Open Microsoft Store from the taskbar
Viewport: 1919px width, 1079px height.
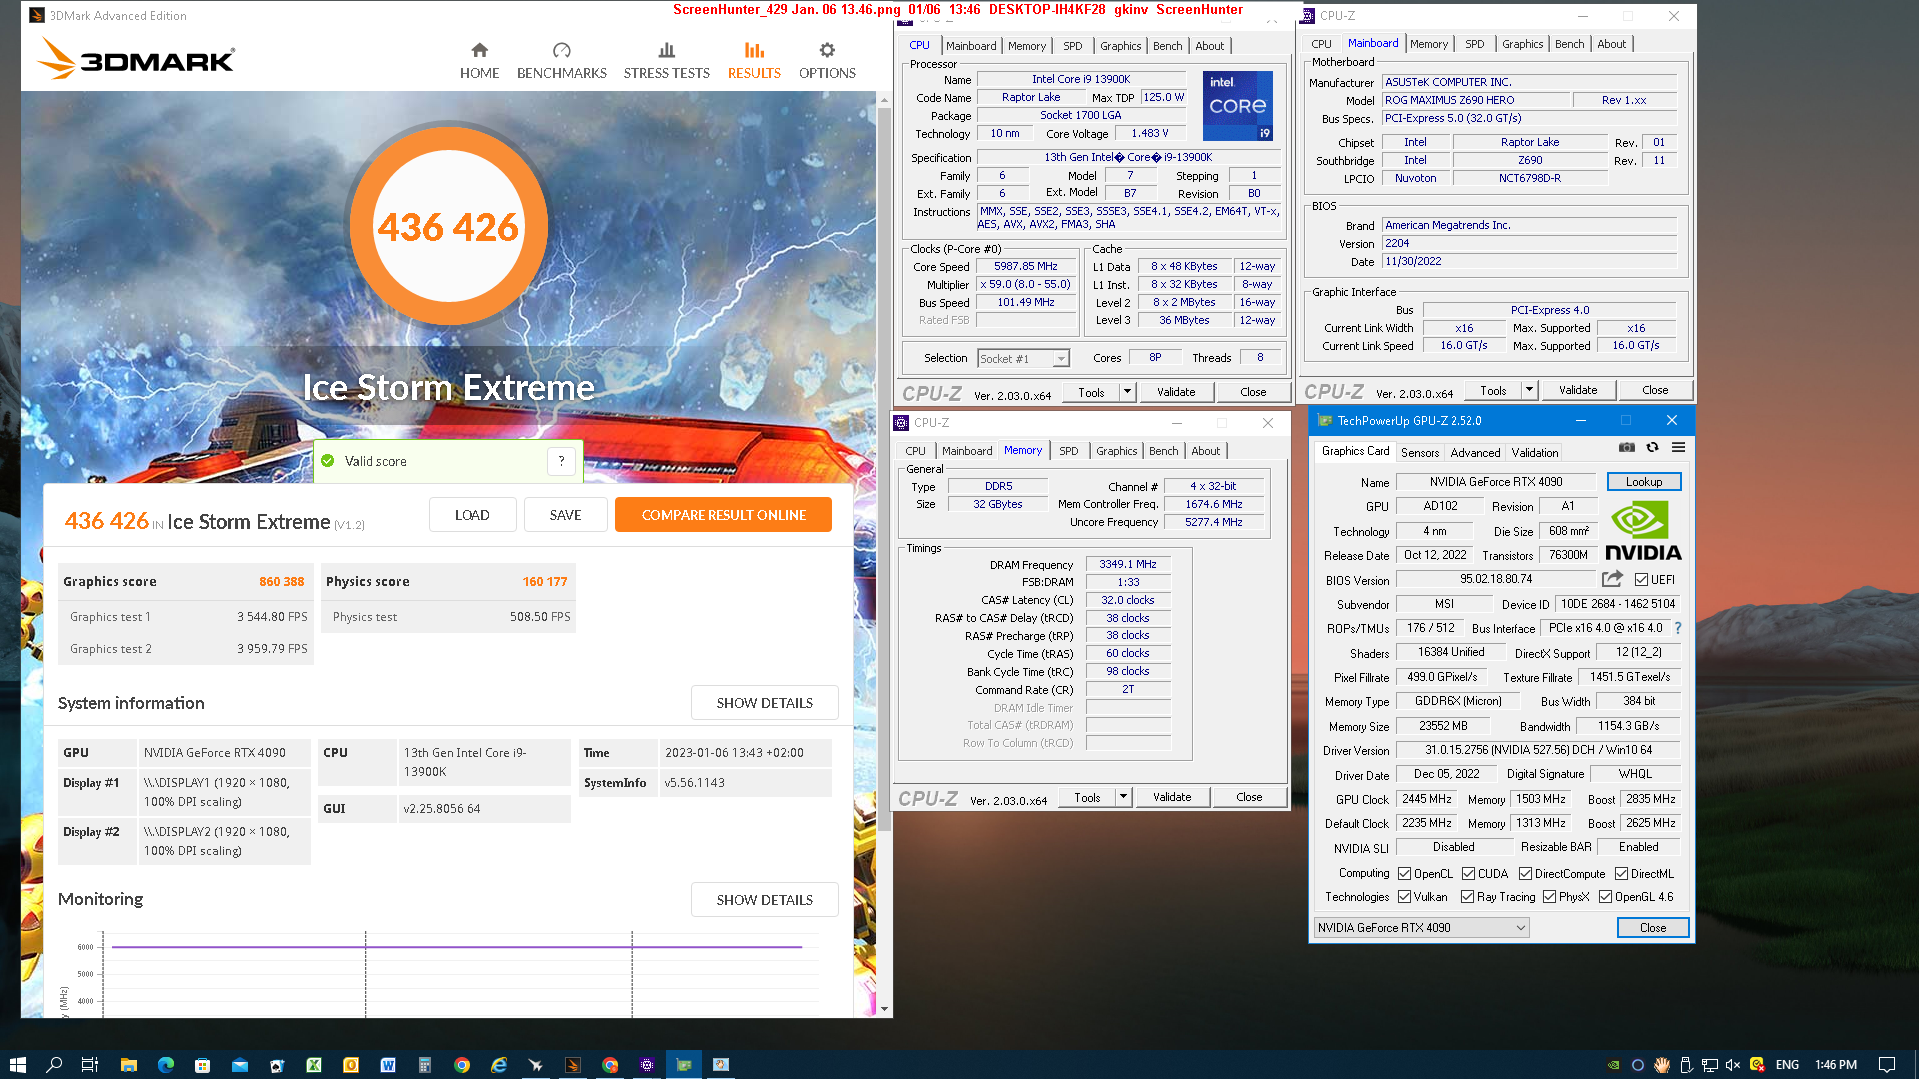(202, 1065)
